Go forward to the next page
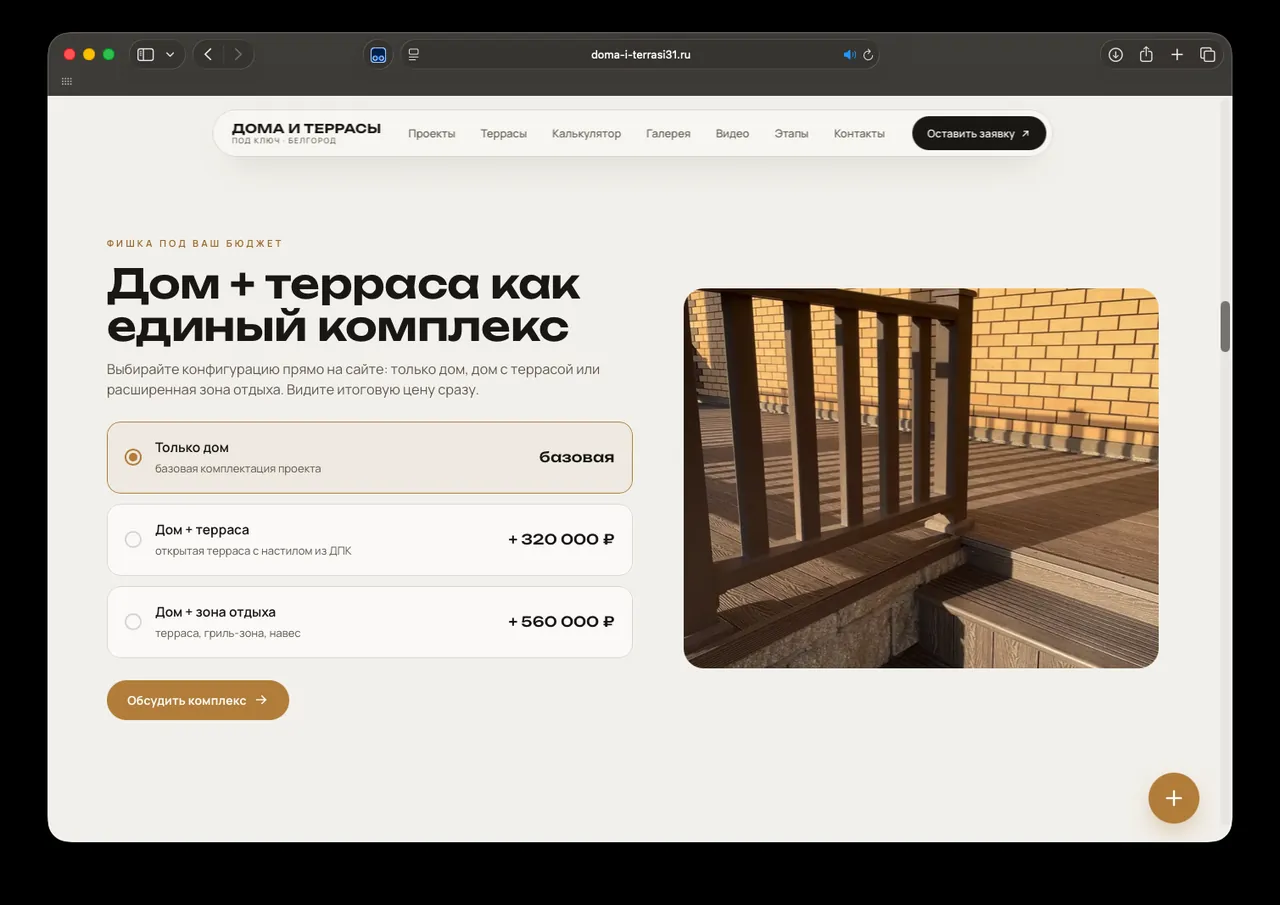The image size is (1280, 905). (238, 55)
